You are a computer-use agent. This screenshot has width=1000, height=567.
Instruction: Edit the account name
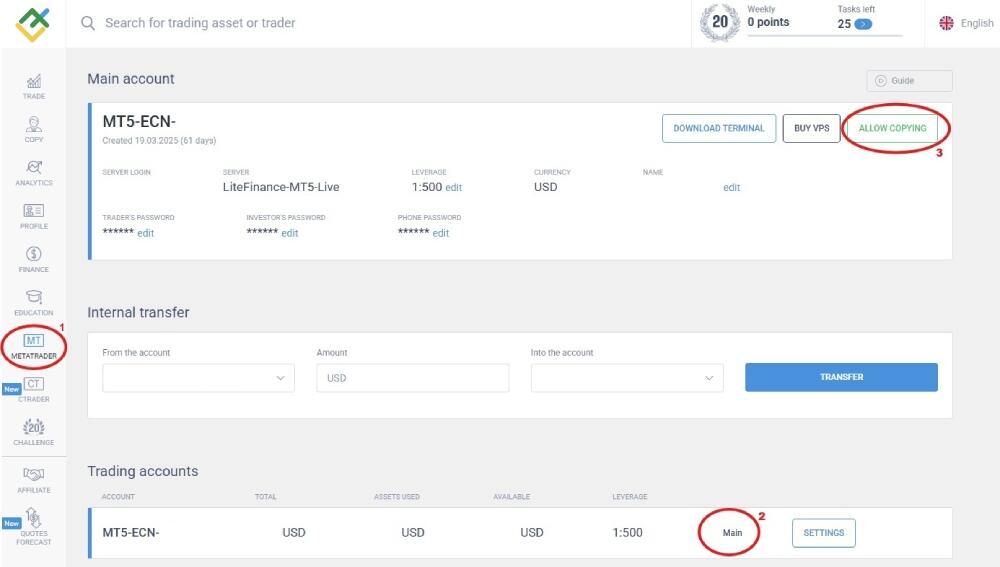(x=732, y=188)
